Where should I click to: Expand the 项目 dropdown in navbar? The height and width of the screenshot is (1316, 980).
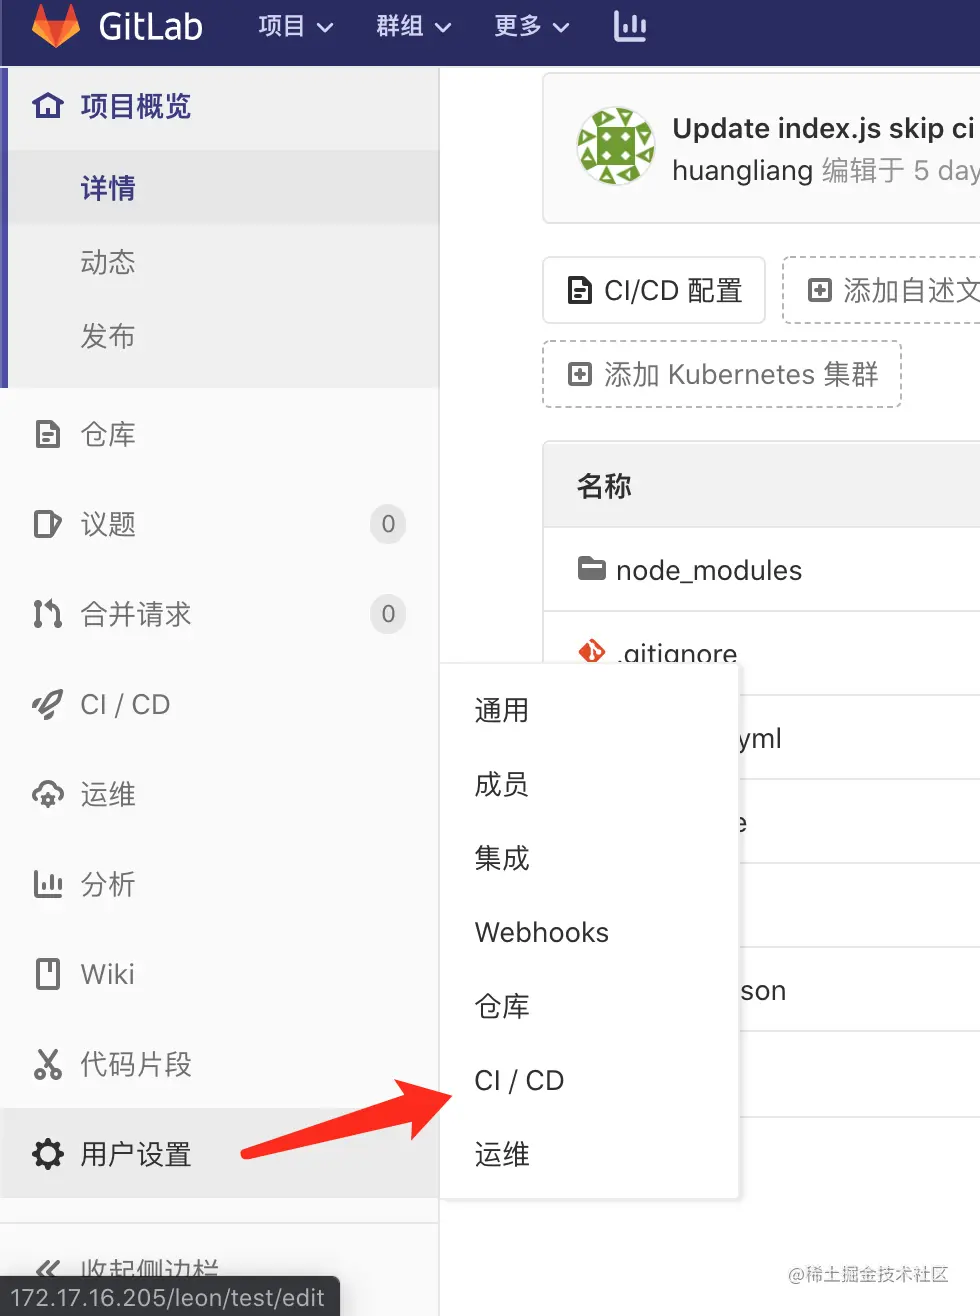[295, 26]
